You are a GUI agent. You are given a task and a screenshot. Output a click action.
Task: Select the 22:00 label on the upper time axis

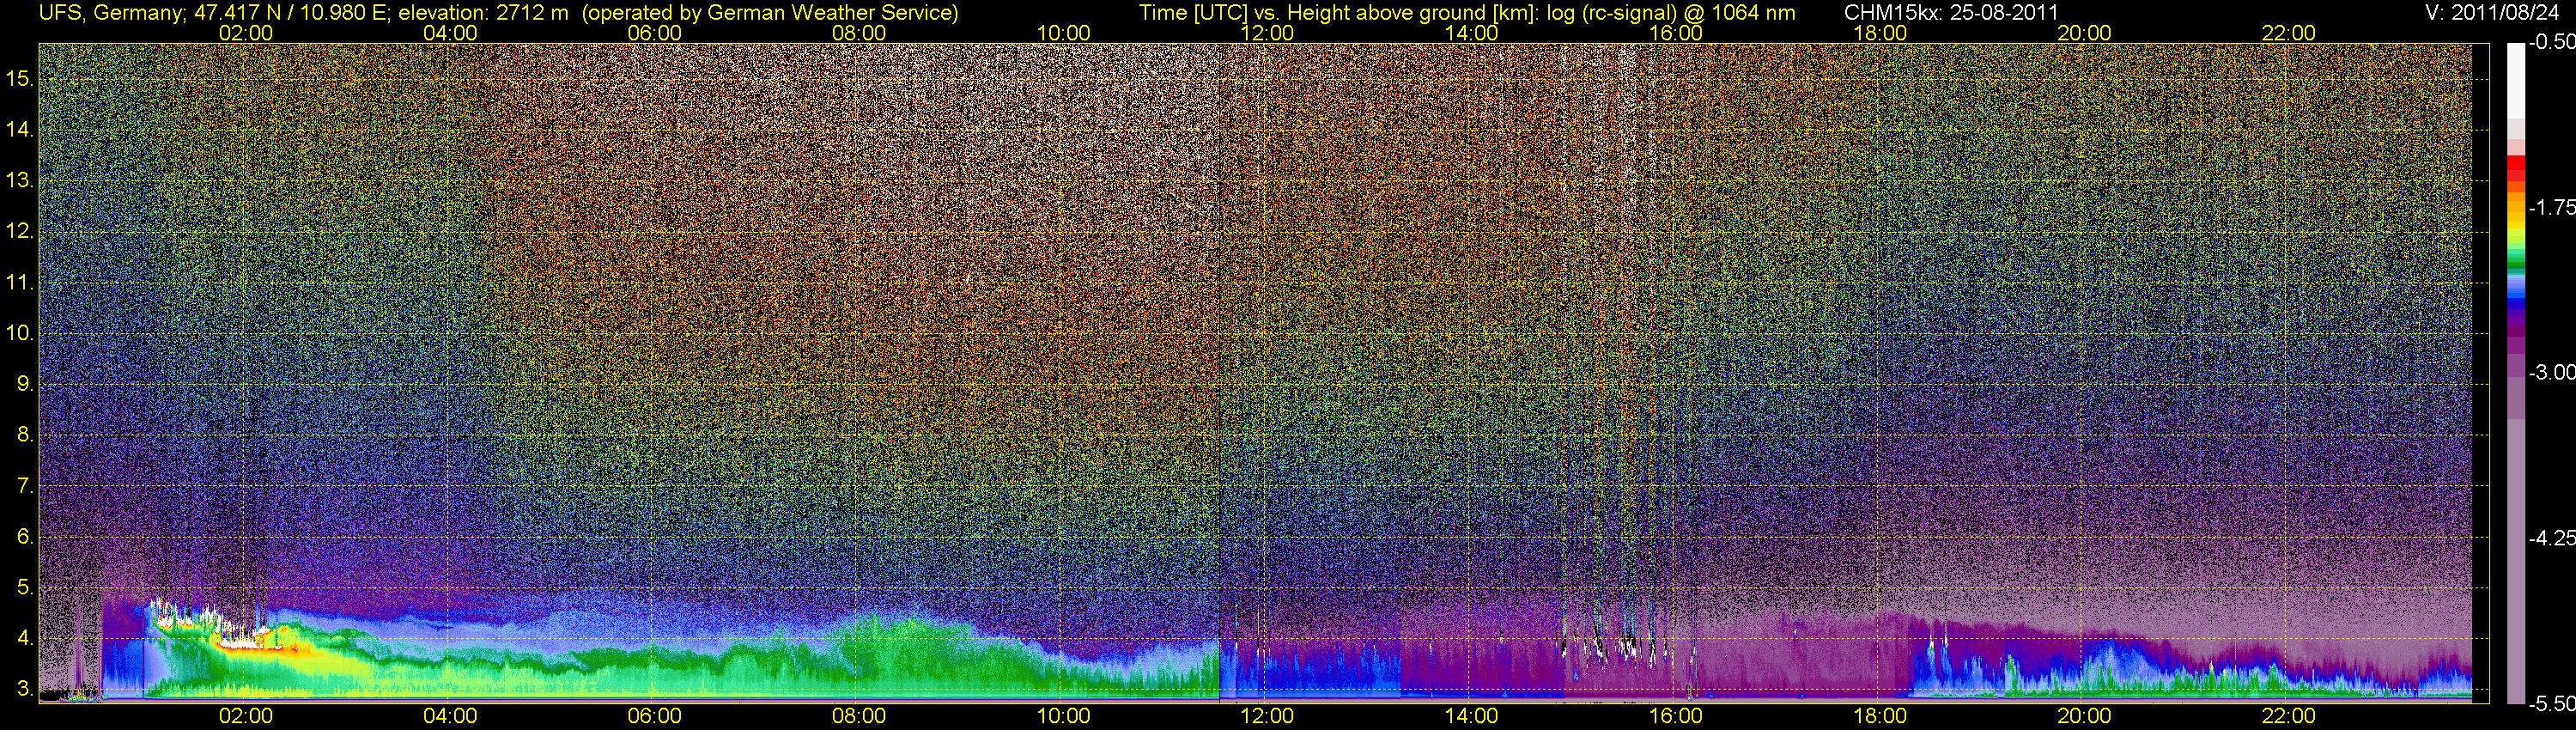coord(2289,33)
